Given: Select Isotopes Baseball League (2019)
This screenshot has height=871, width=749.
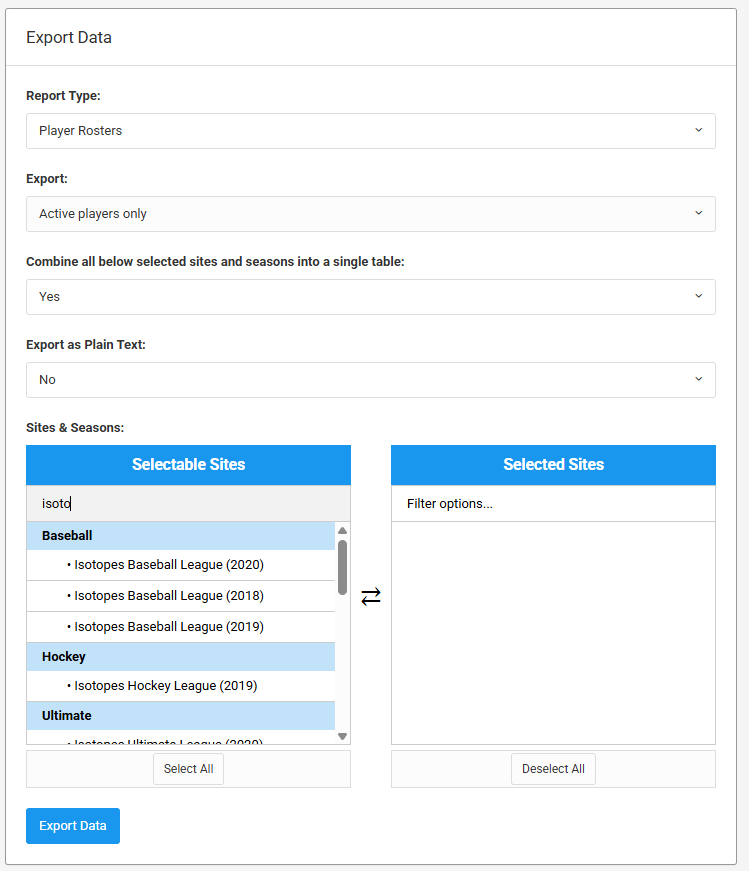Looking at the screenshot, I should [x=181, y=627].
